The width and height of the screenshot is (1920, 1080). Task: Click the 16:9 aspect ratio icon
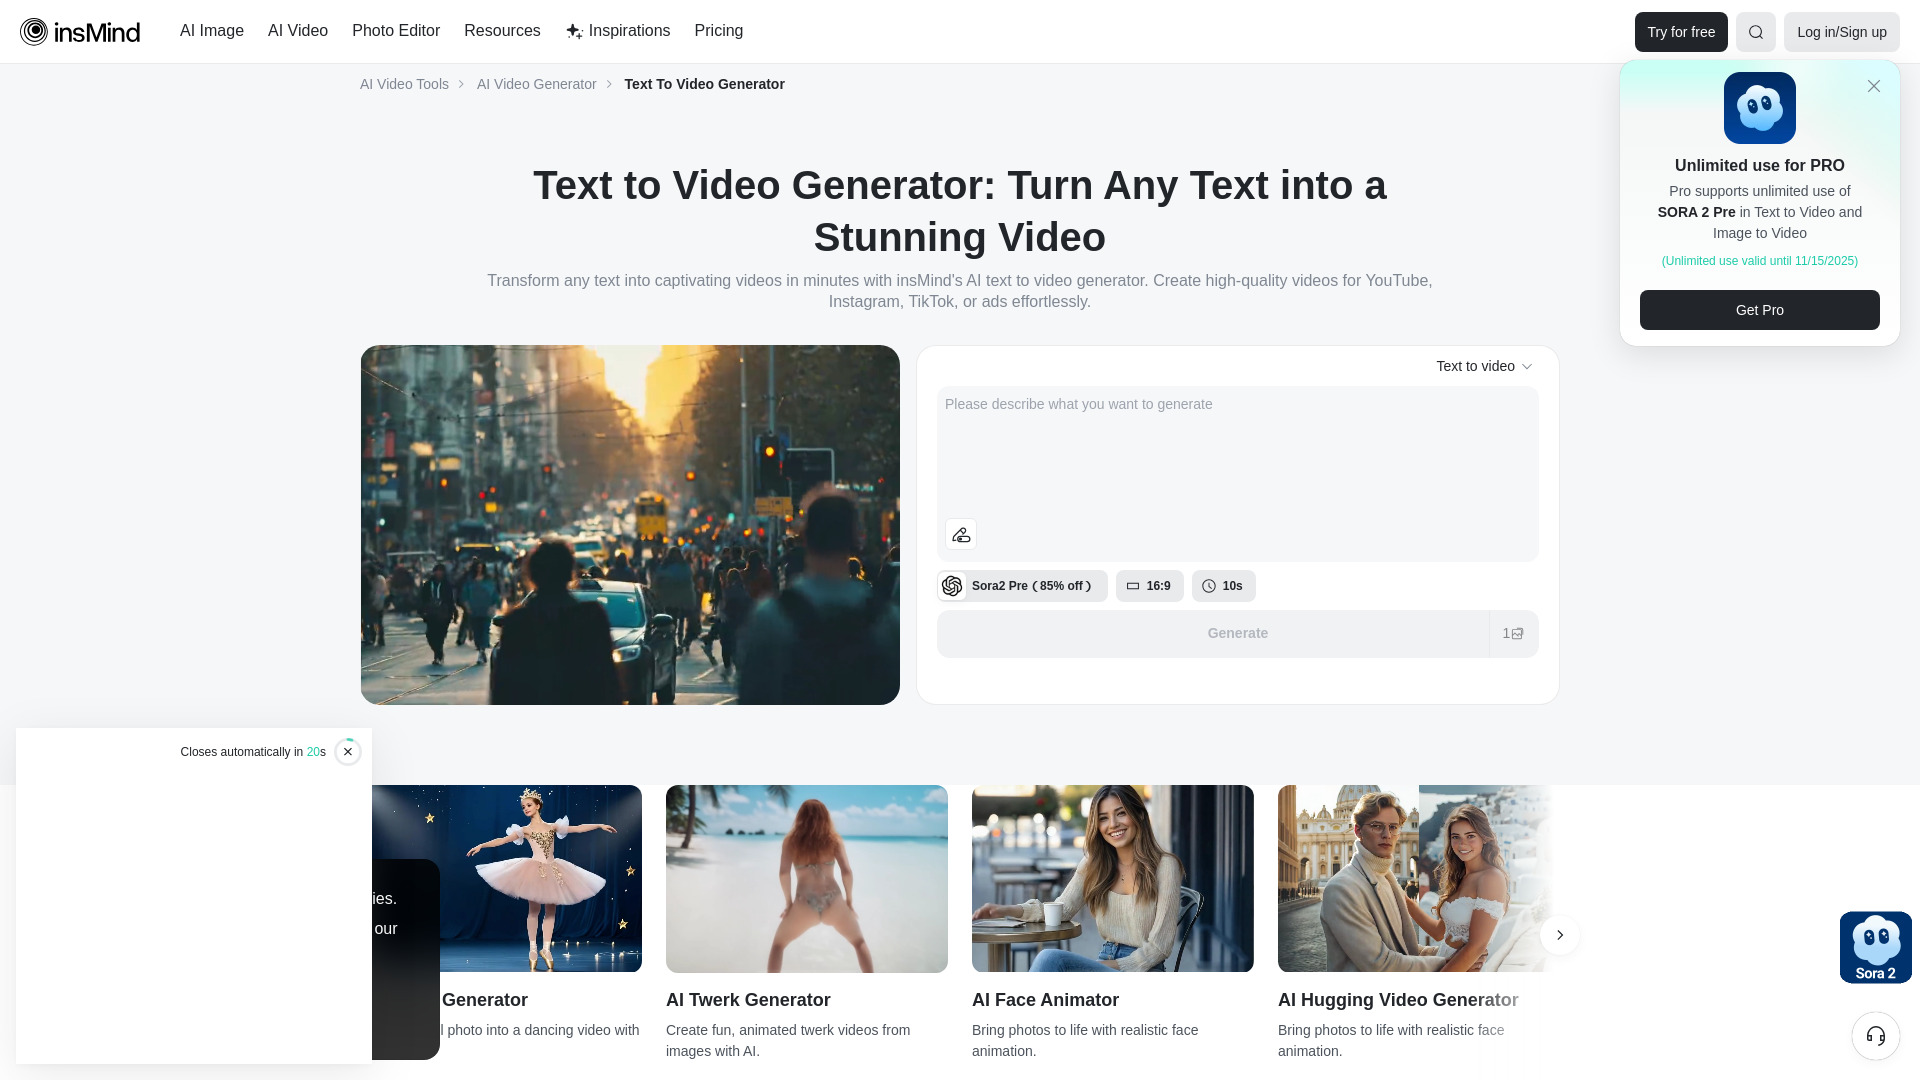(x=1133, y=586)
